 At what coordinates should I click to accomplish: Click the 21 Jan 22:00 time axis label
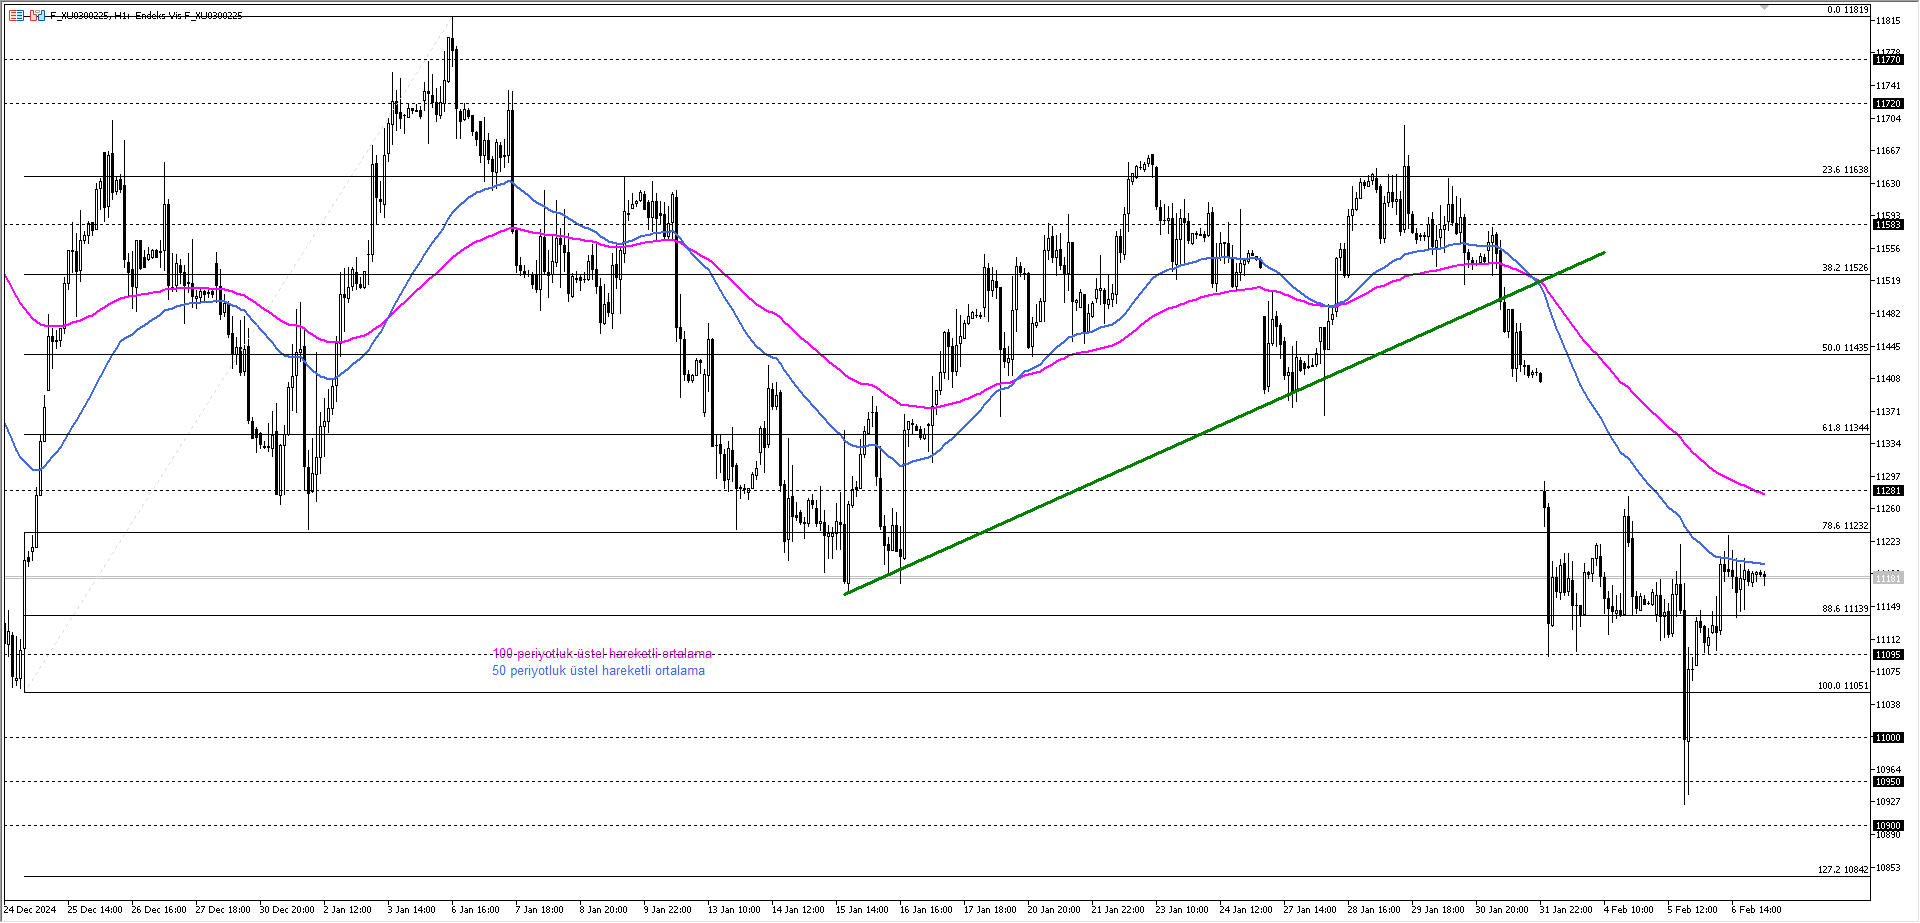pos(1118,910)
